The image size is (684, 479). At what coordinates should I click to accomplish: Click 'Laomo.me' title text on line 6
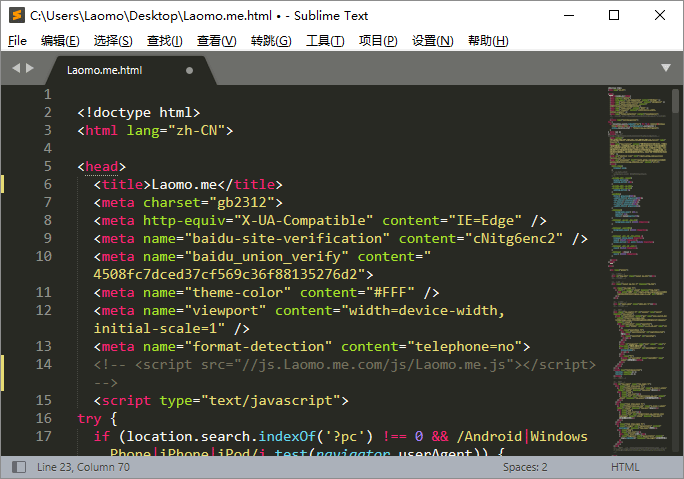[x=184, y=185]
